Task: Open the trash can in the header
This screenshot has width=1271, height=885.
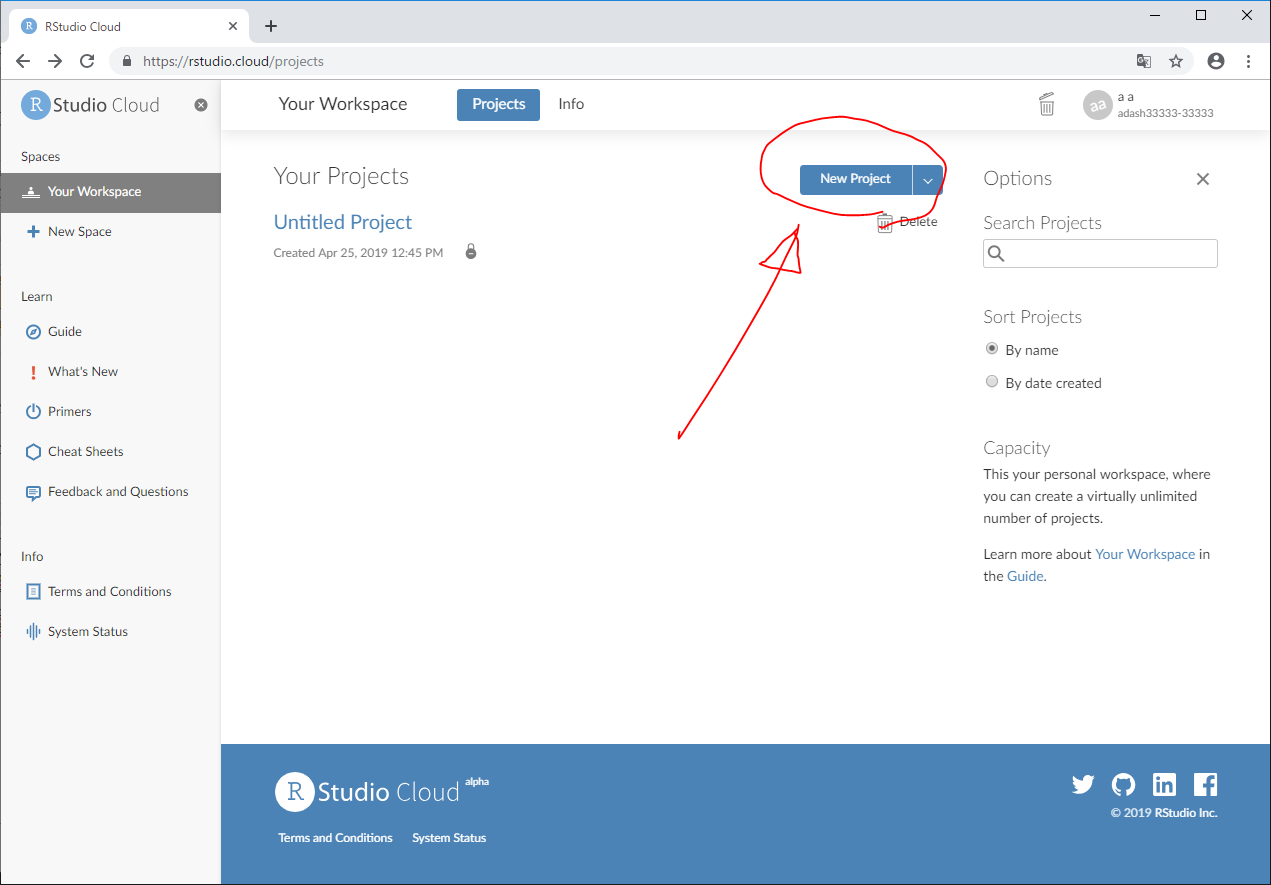Action: tap(1047, 104)
